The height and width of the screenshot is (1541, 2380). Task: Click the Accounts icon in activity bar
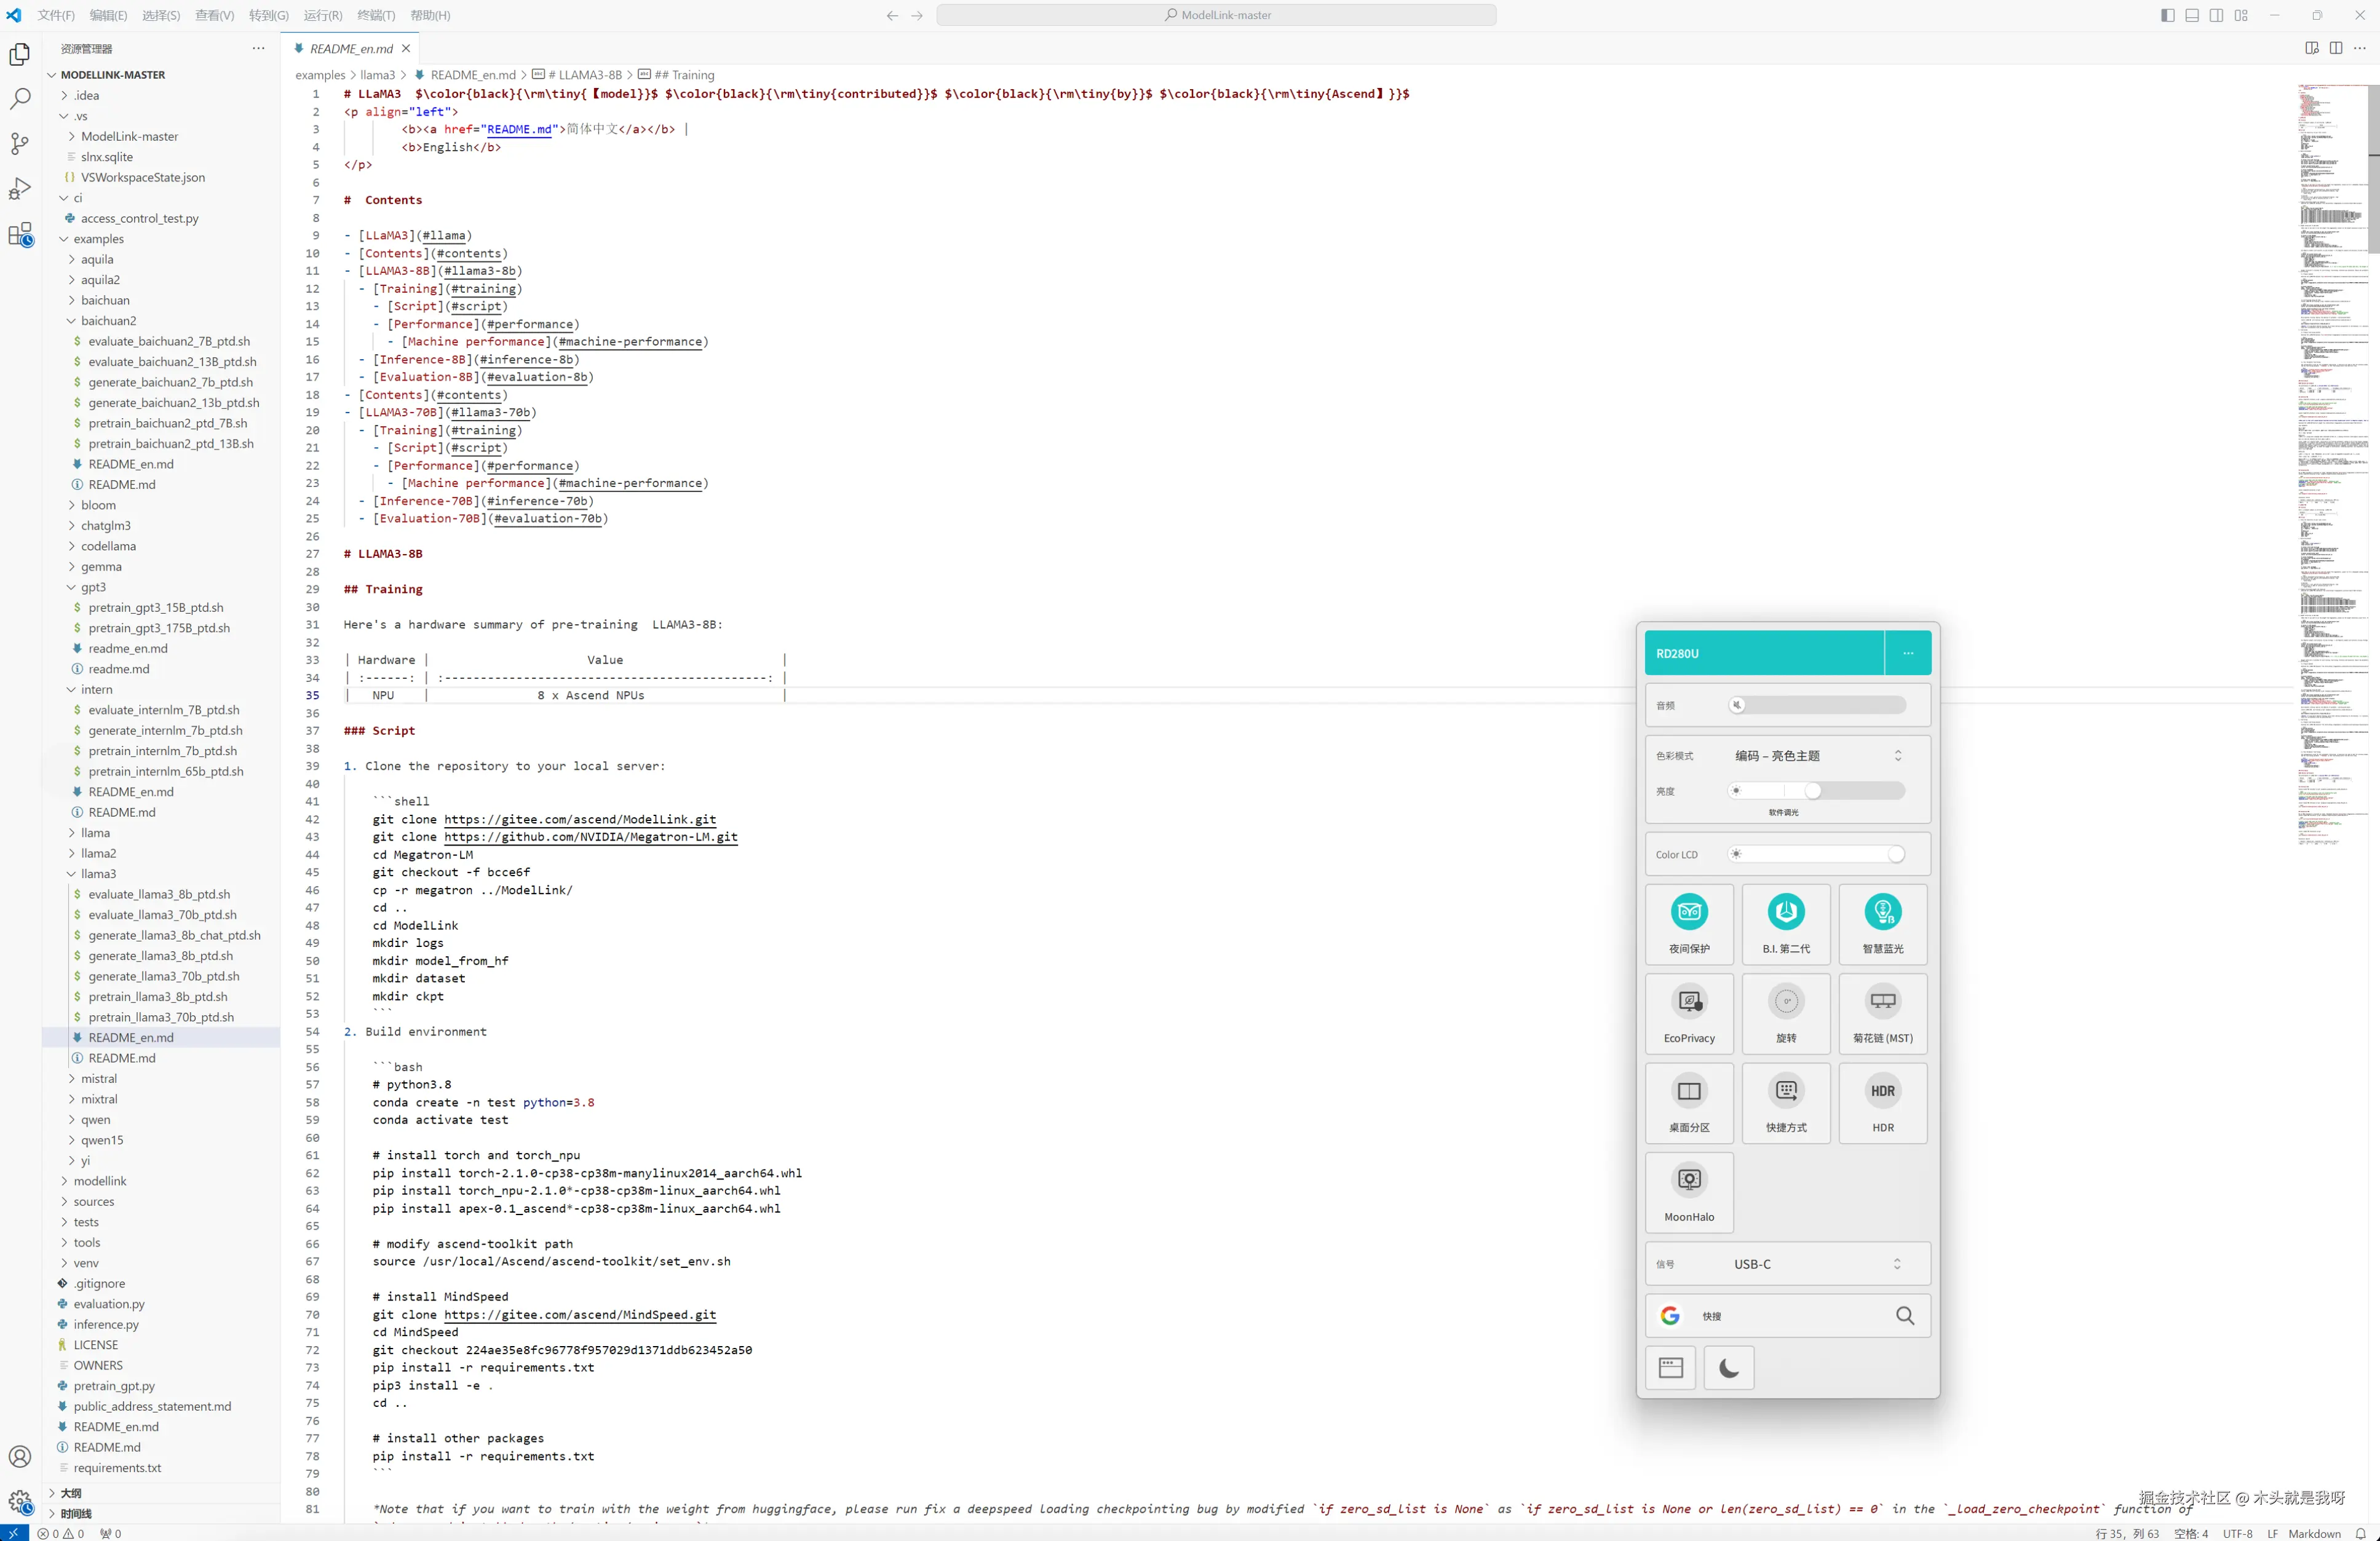click(x=20, y=1456)
